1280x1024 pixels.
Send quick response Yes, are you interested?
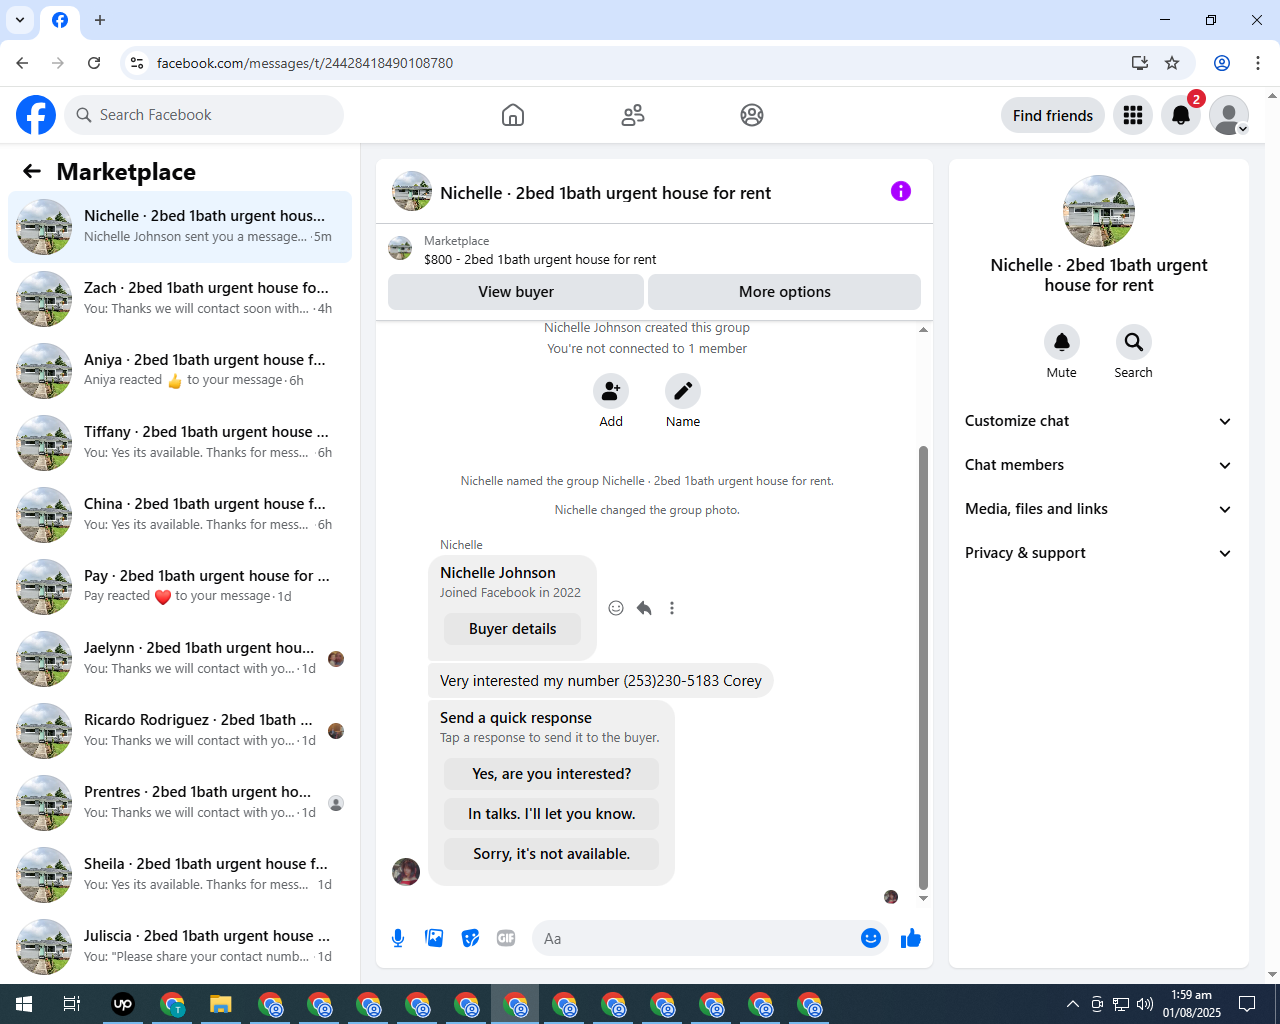point(552,774)
